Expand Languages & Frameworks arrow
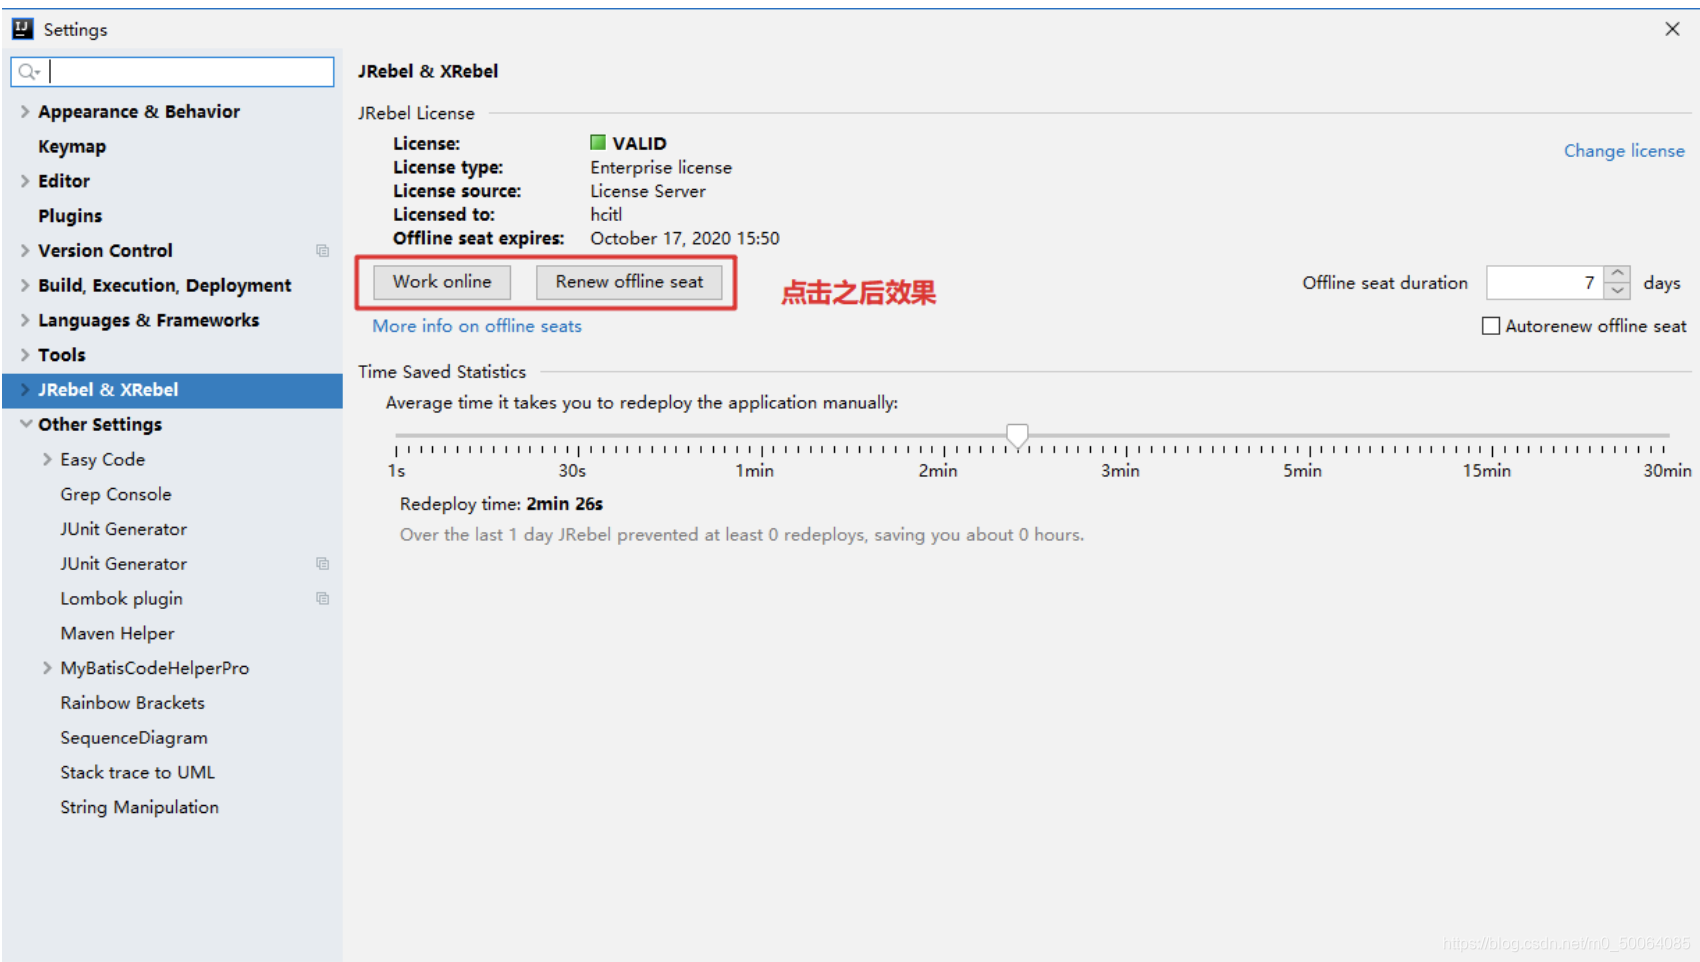Screen dimensions: 1700x962 [25, 320]
